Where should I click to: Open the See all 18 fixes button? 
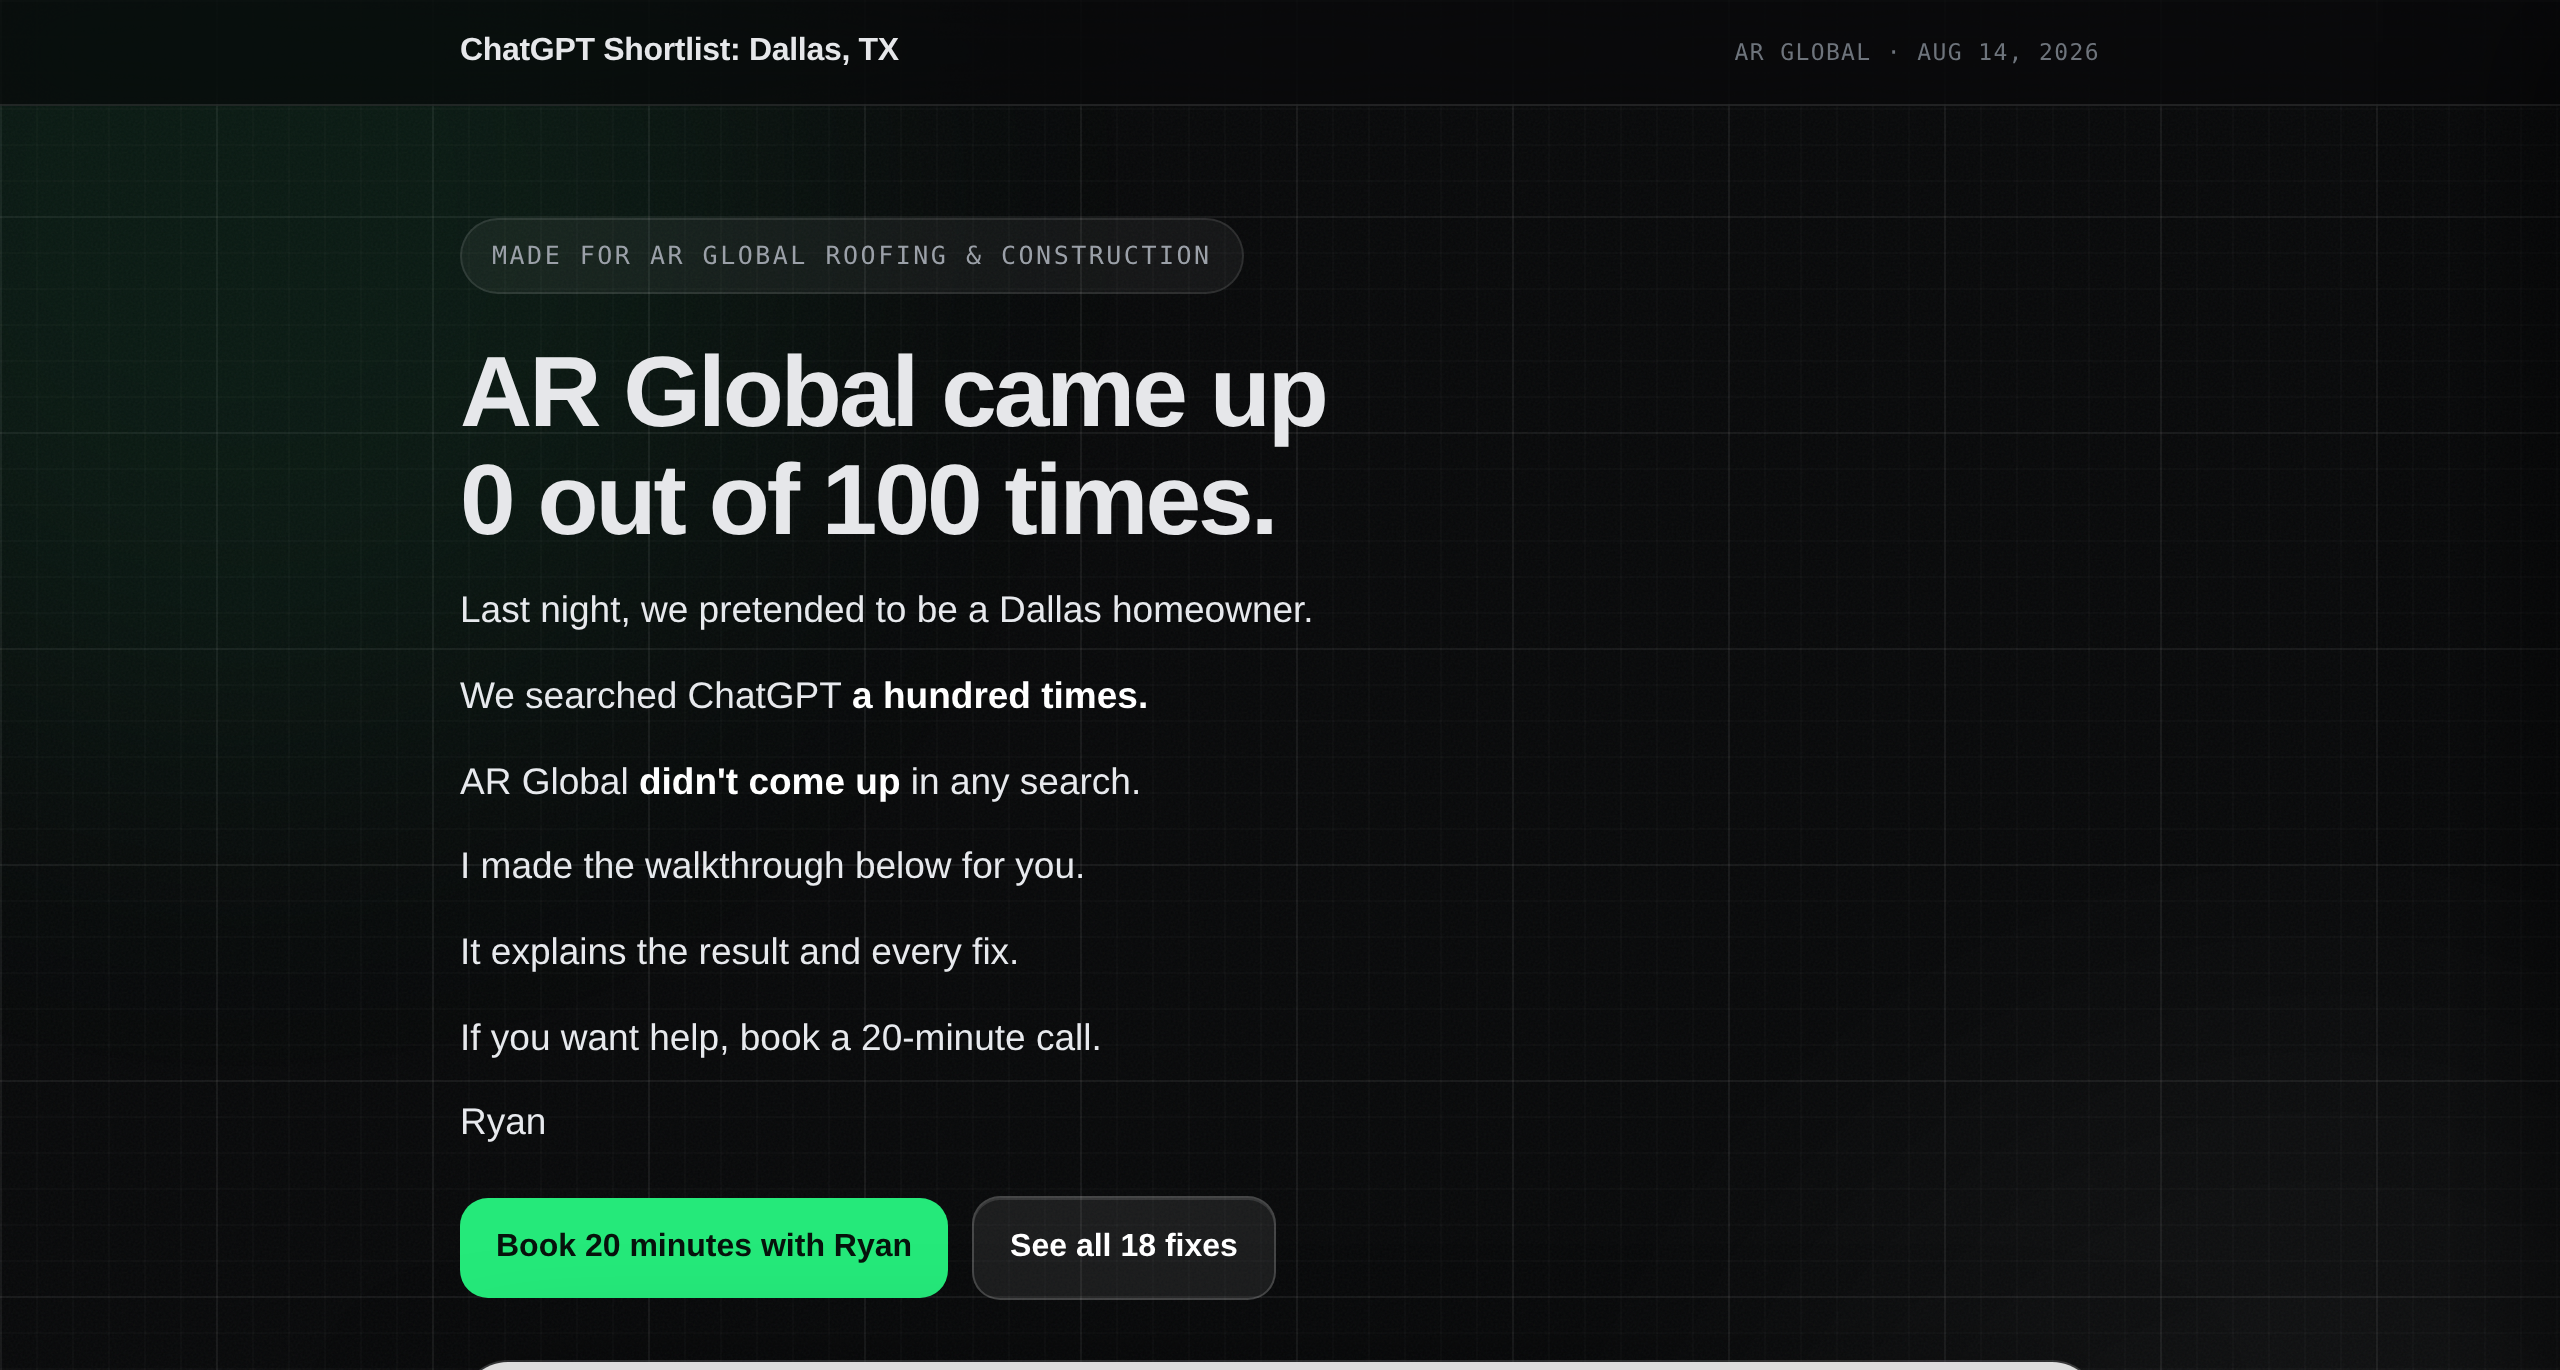(x=1123, y=1247)
